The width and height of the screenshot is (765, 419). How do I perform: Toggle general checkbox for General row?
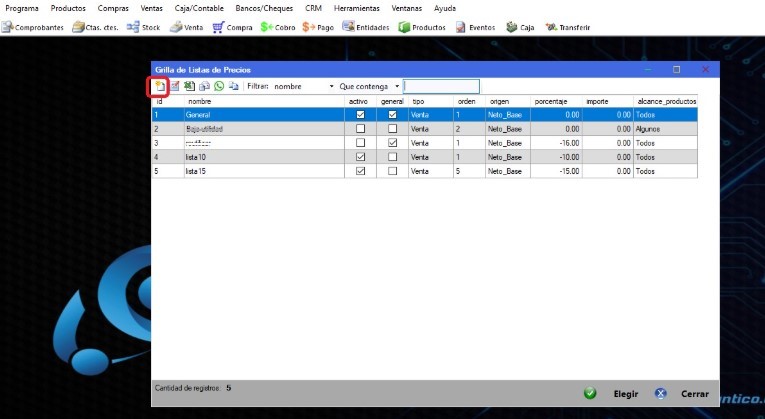392,115
